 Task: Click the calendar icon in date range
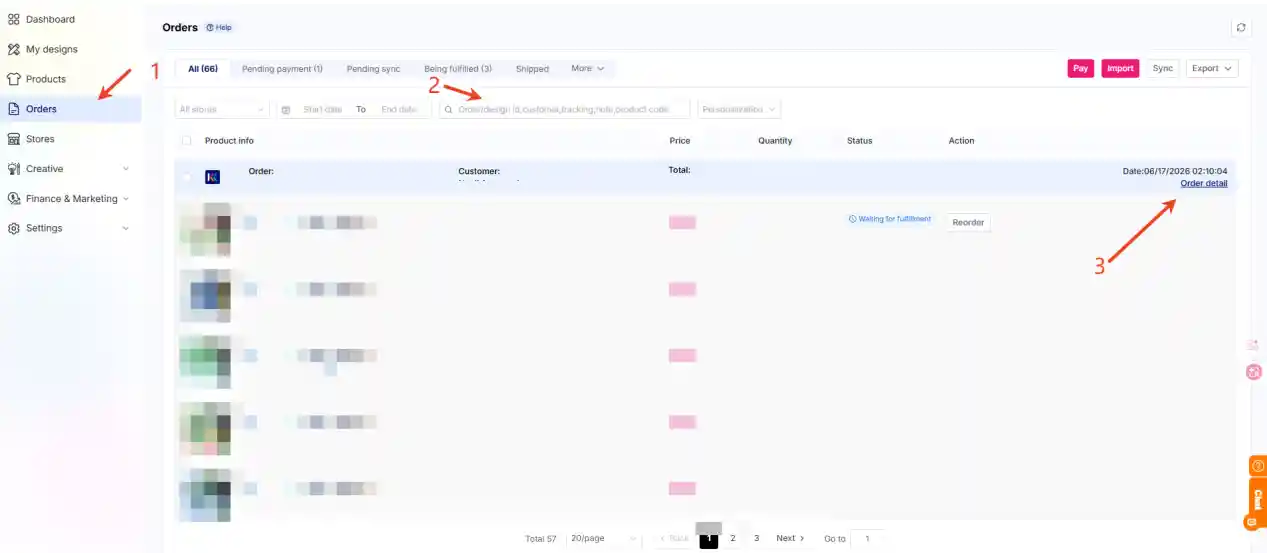point(286,110)
